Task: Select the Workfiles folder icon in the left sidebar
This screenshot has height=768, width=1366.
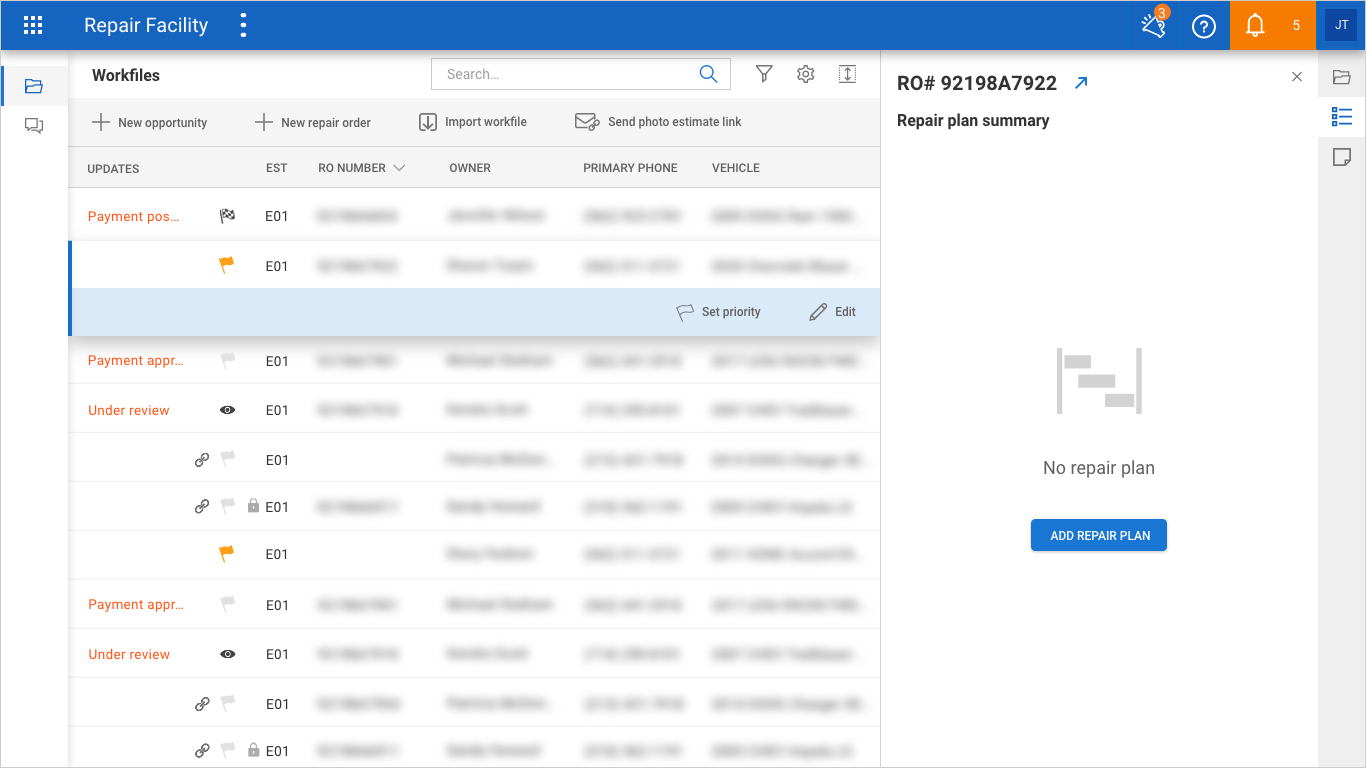Action: point(34,86)
